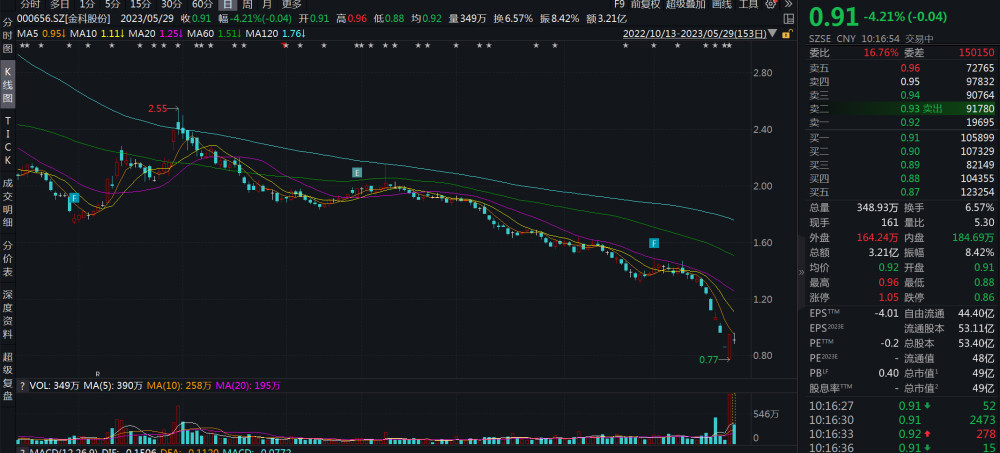The height and width of the screenshot is (453, 1000).
Task: Click the E event marker on chart
Action: 357,172
